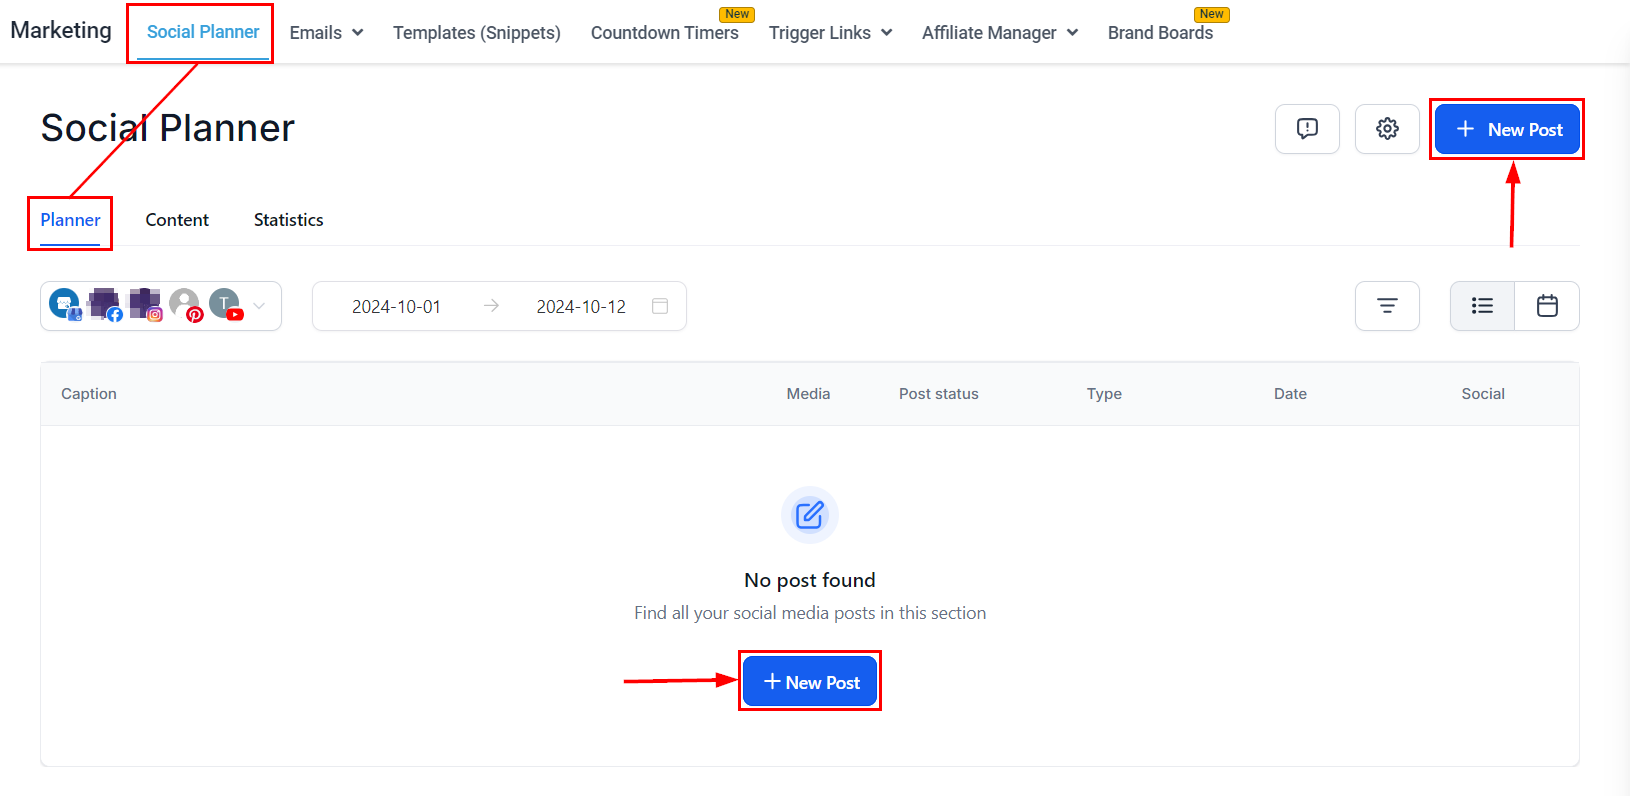Select the Instagram account avatar
This screenshot has height=796, width=1630.
click(x=146, y=304)
